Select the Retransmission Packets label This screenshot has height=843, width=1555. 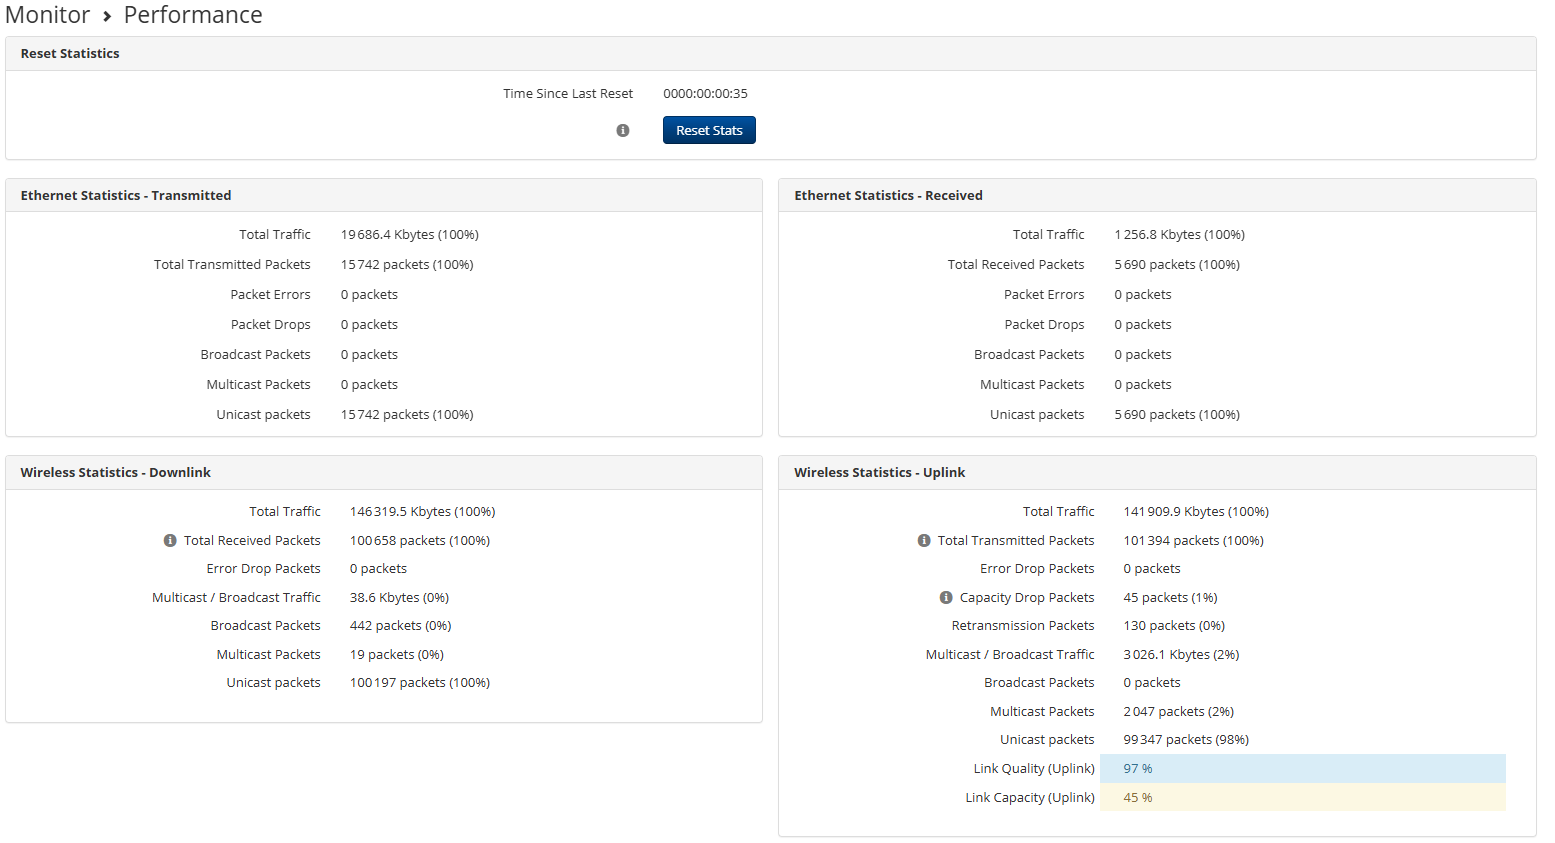pos(1023,626)
